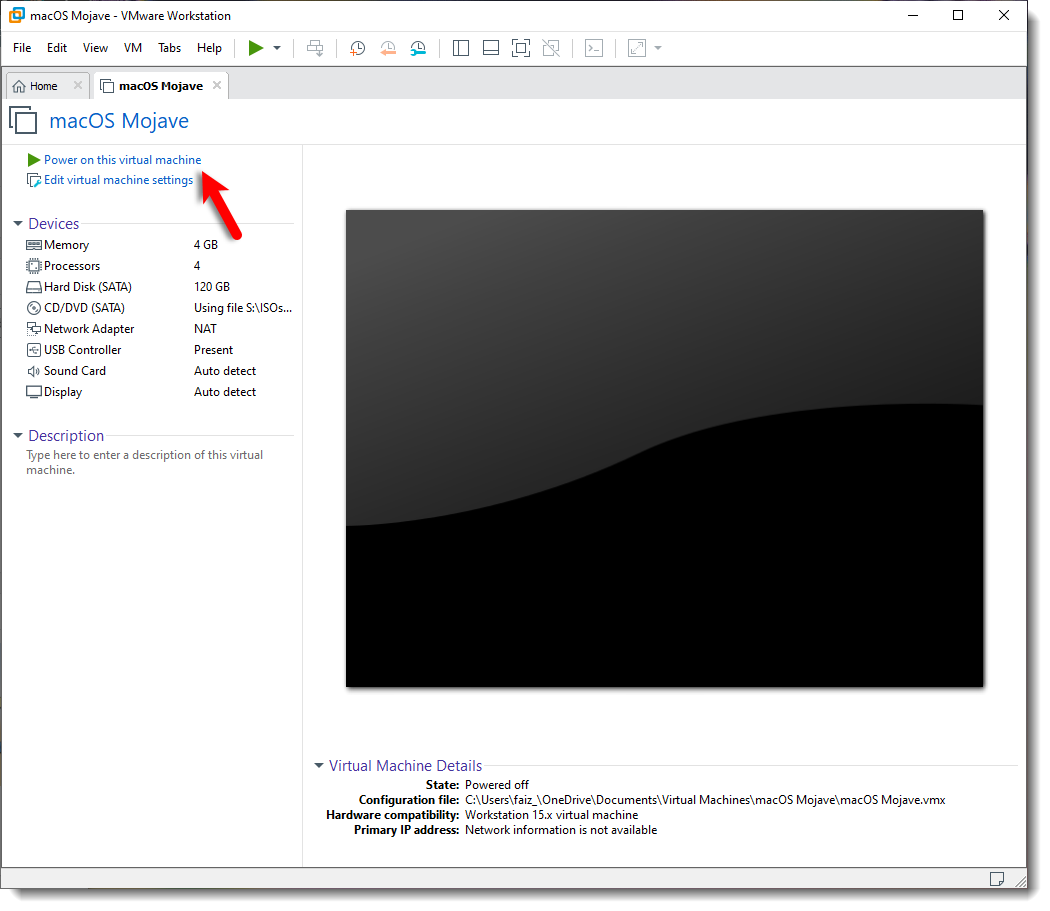Click the 'Powered off' state text

(x=497, y=785)
